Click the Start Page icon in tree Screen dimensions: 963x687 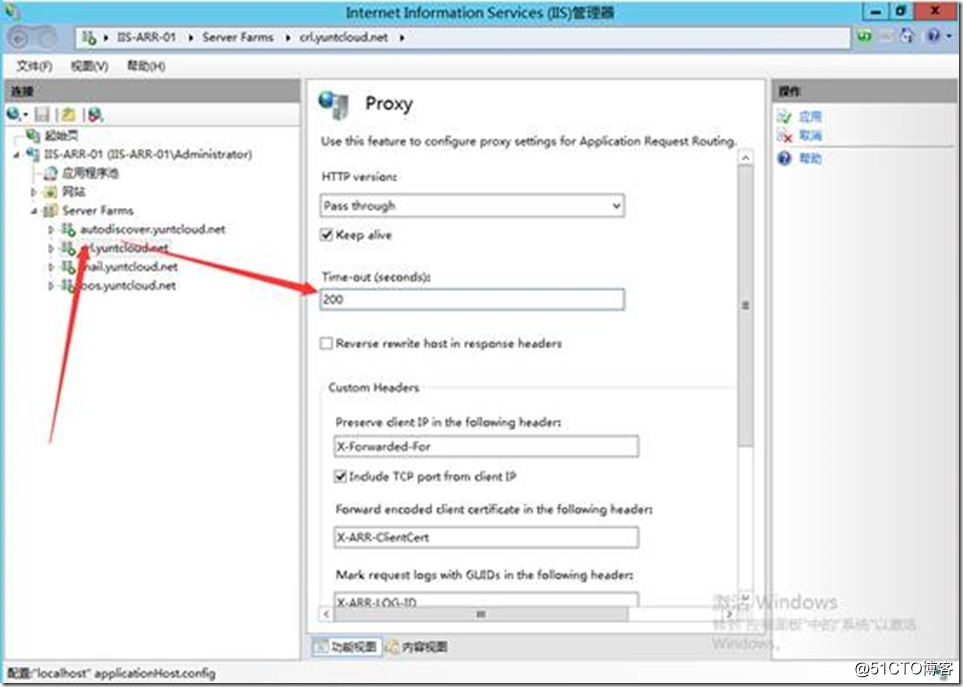[34, 136]
